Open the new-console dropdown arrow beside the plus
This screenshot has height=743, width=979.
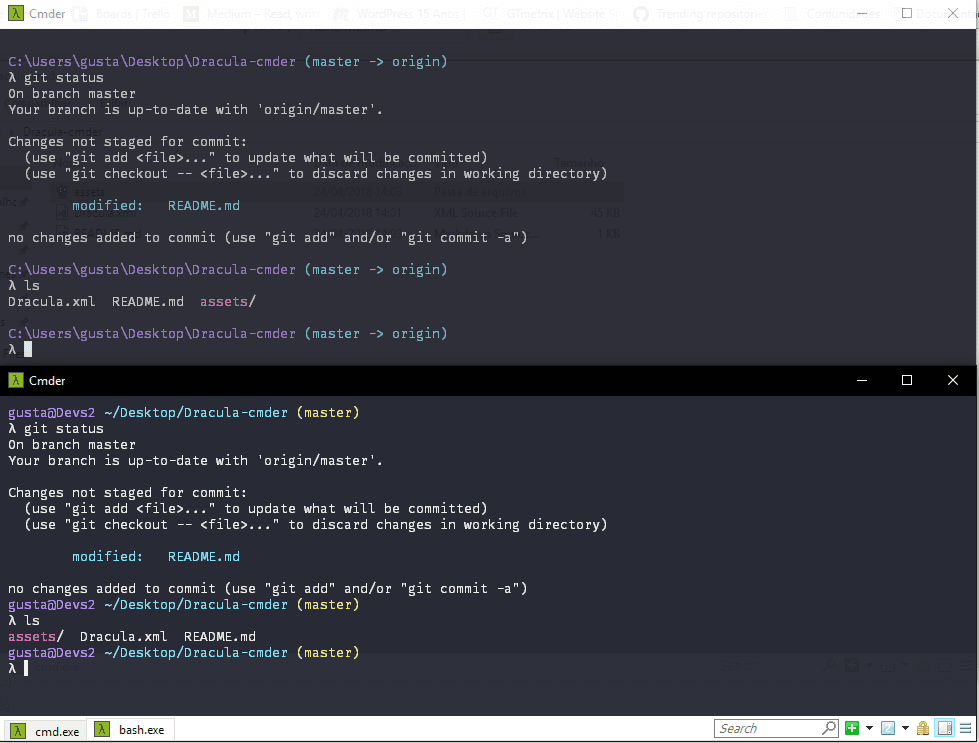869,727
